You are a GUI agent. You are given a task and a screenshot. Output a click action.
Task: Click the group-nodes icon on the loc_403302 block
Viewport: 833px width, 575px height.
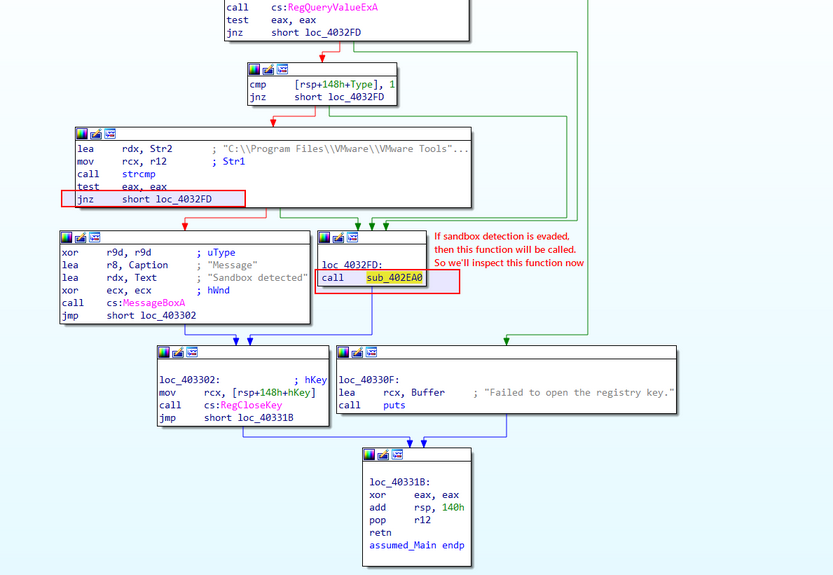pyautogui.click(x=192, y=352)
